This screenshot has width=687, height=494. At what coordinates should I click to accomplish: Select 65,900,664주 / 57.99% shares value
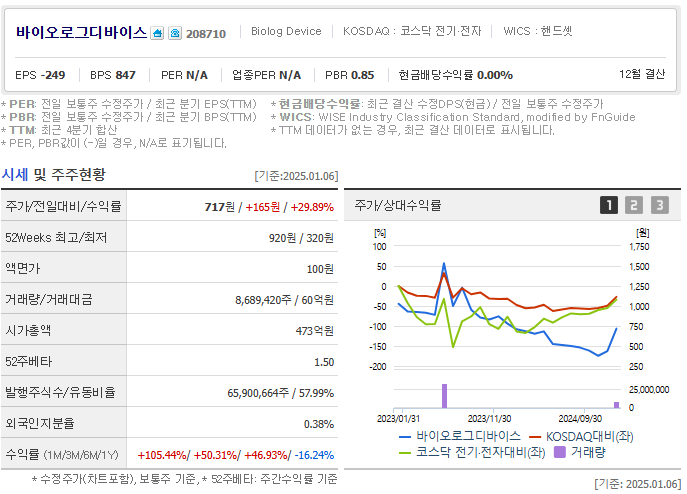click(x=280, y=393)
